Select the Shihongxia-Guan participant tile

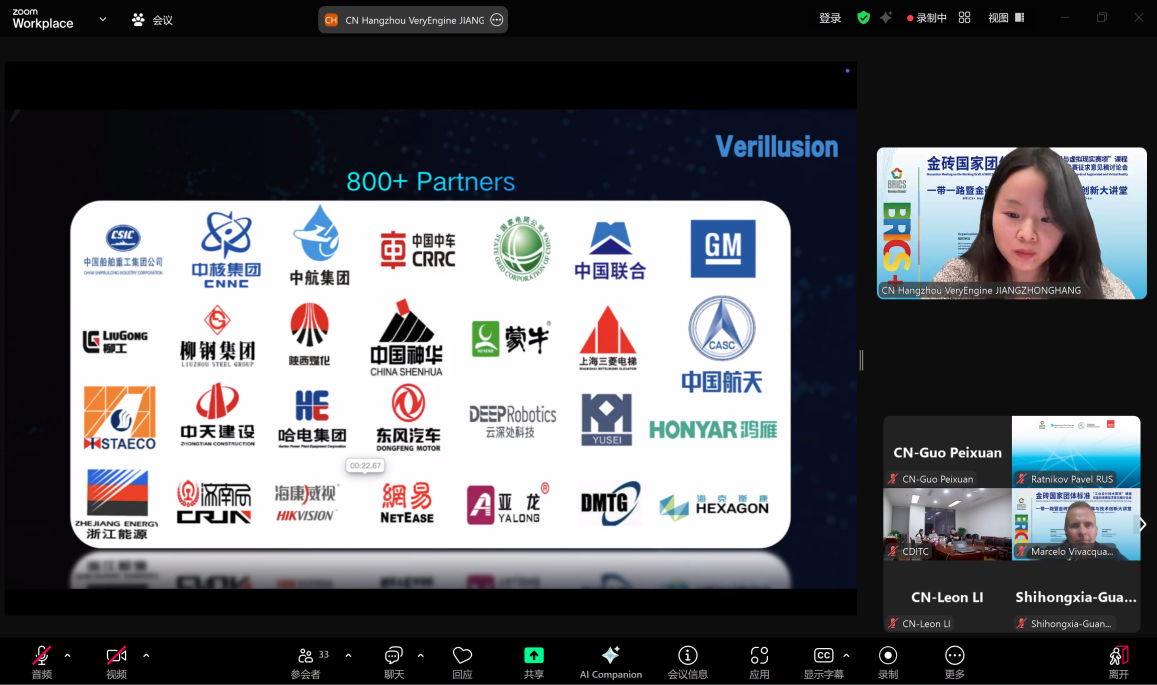1076,596
